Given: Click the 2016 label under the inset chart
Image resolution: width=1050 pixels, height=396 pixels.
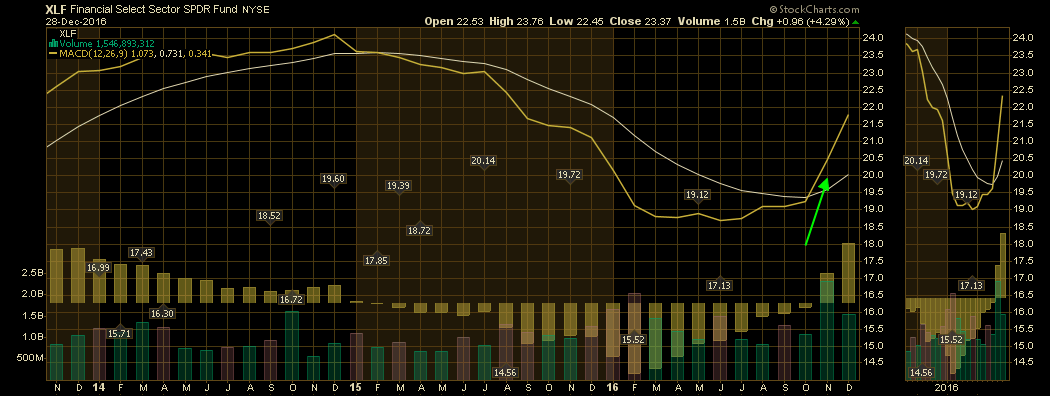Looking at the screenshot, I should (948, 388).
